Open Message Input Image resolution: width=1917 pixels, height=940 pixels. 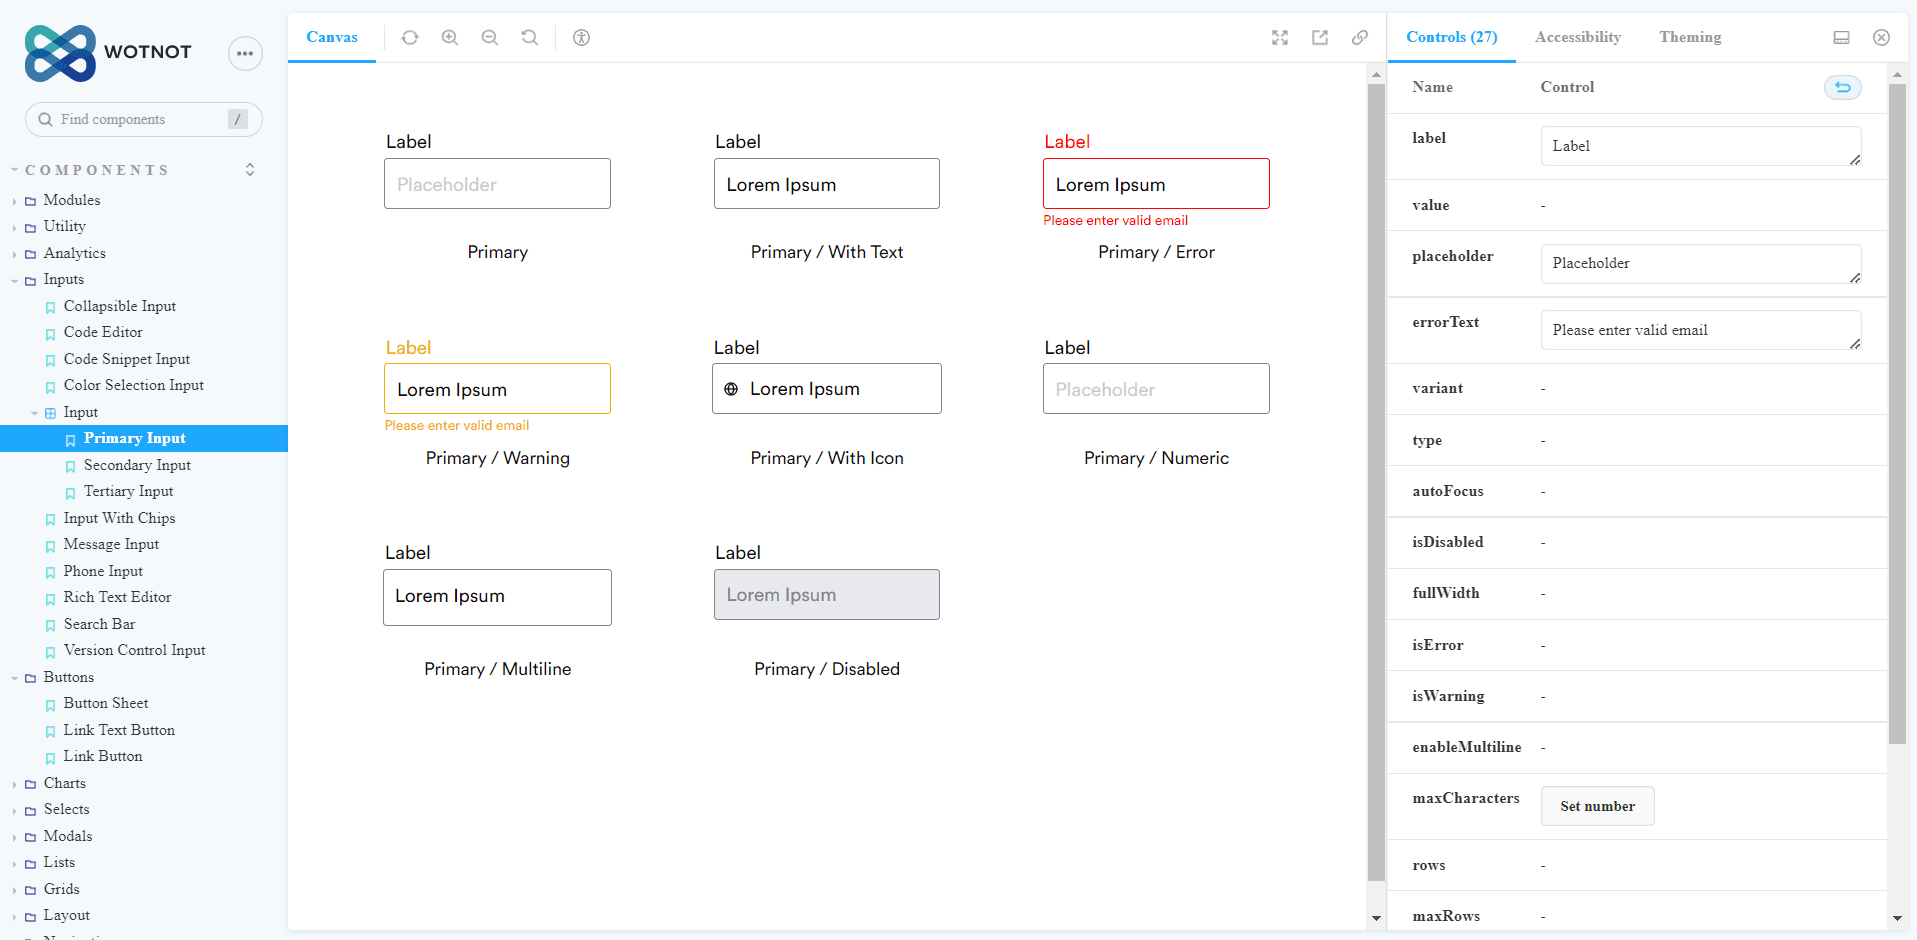111,544
